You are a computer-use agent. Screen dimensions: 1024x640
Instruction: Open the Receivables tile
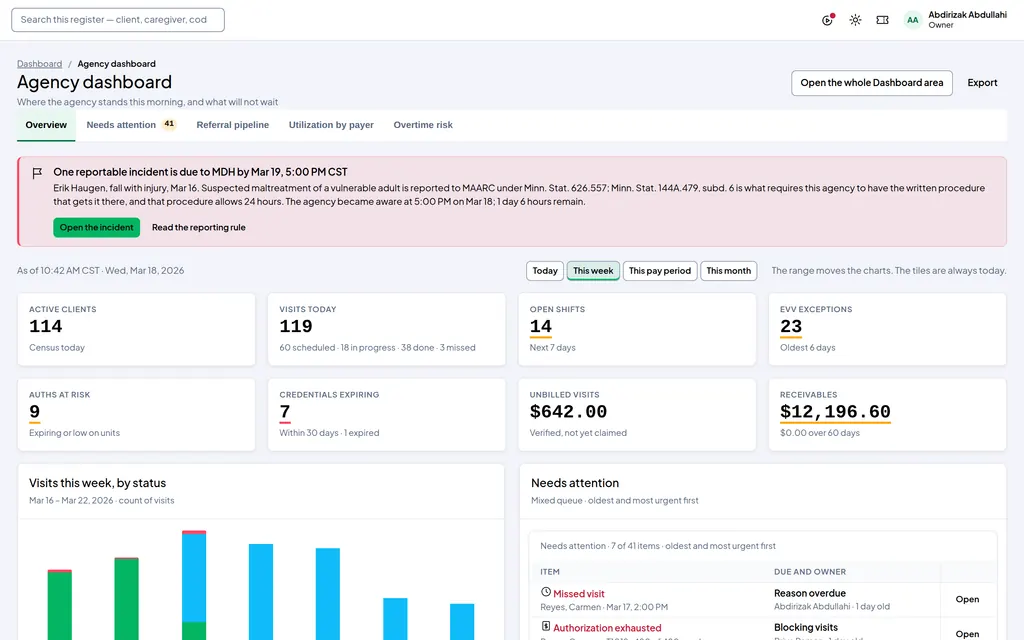pos(888,415)
